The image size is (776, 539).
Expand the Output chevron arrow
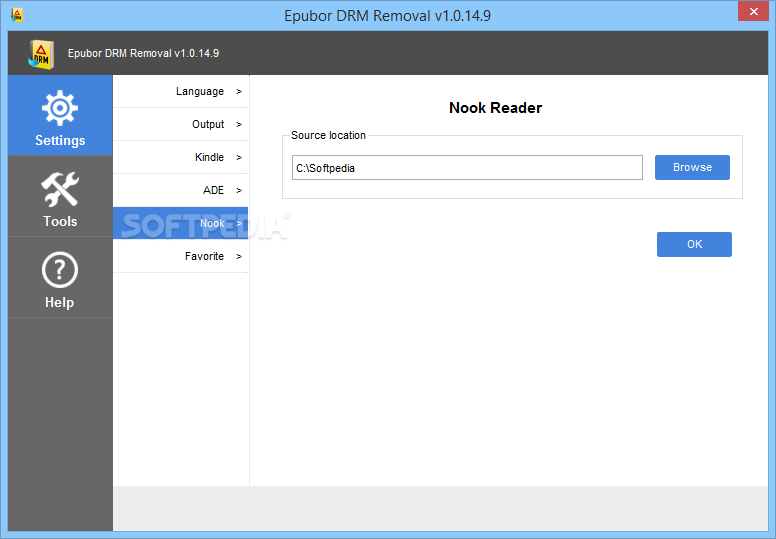click(239, 125)
